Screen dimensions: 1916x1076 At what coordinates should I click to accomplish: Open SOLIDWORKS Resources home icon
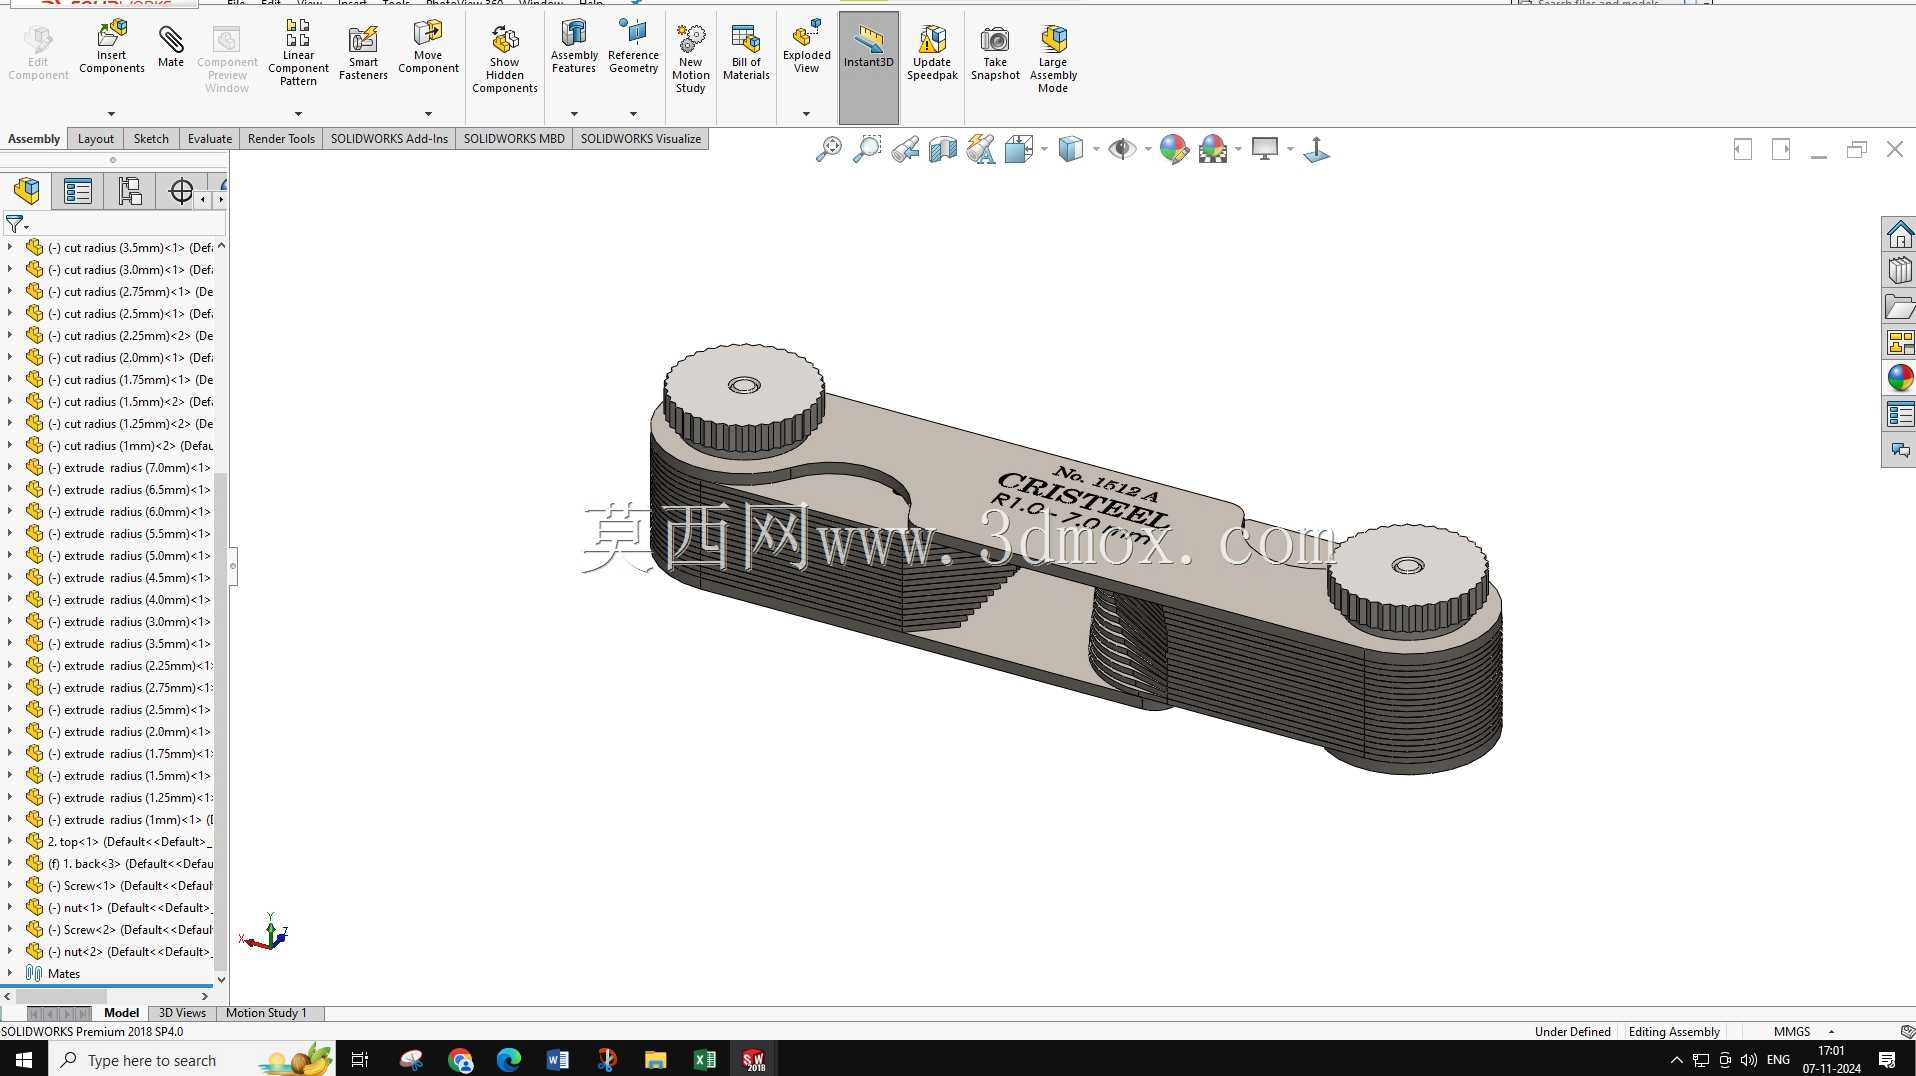[x=1899, y=235]
